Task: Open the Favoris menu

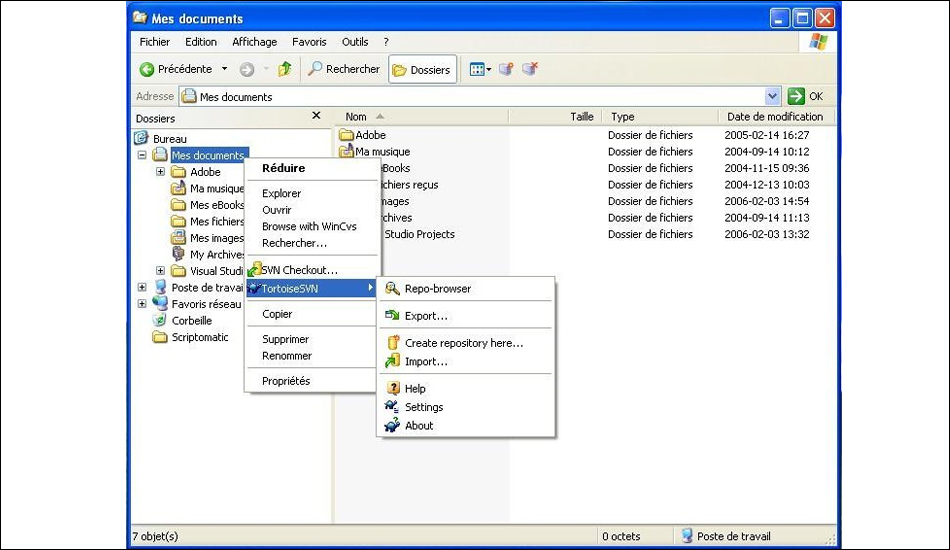Action: click(309, 42)
